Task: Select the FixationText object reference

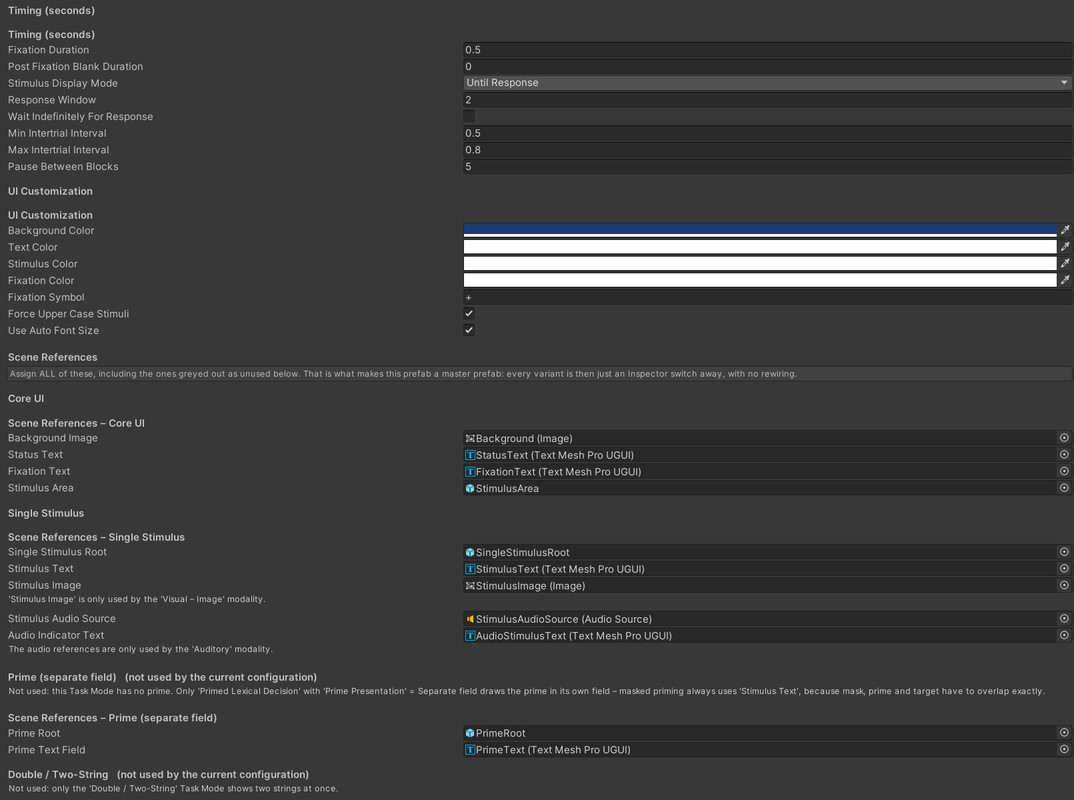Action: [x=760, y=472]
